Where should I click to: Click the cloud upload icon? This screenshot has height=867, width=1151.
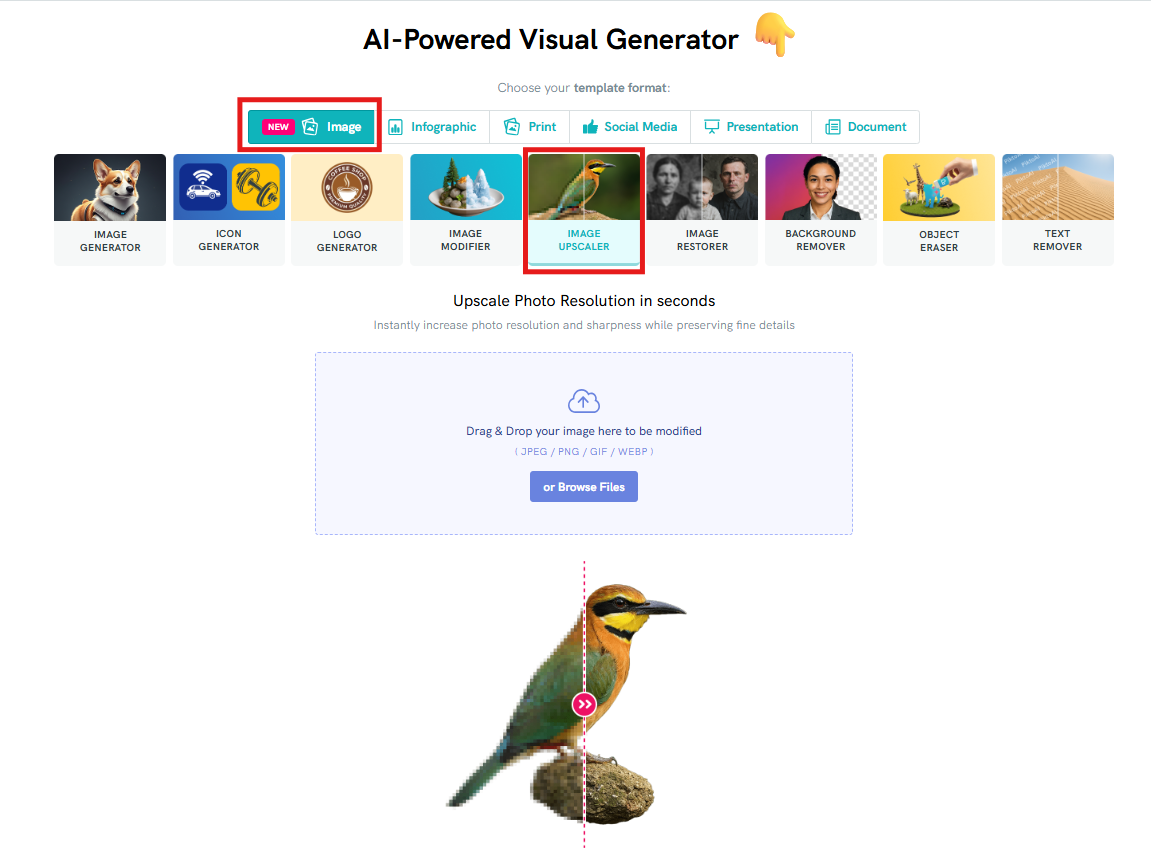click(584, 401)
